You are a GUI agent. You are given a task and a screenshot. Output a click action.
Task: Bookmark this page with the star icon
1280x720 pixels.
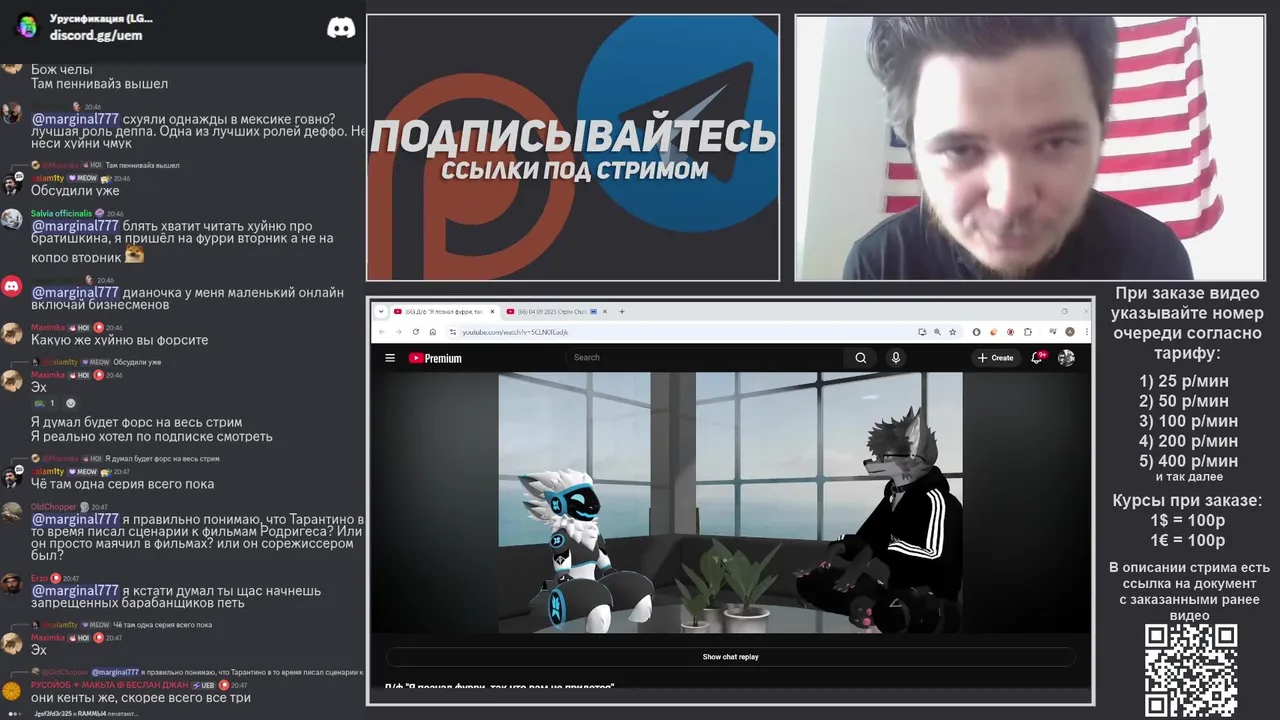(953, 332)
